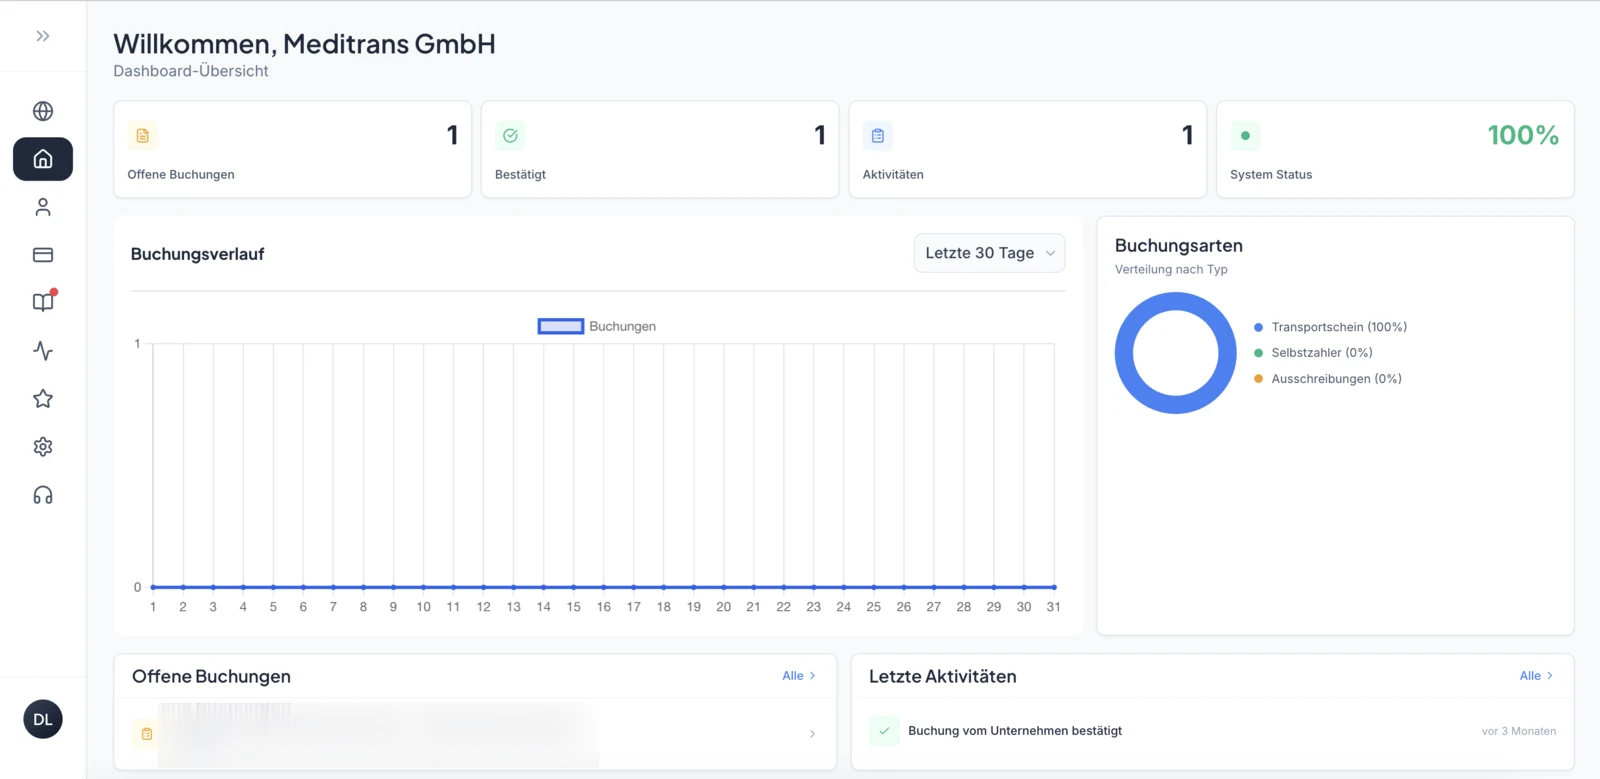Screen dimensions: 1600x779
Task: Click the Selbstzahler (0%) legend entry
Action: [x=1313, y=353]
